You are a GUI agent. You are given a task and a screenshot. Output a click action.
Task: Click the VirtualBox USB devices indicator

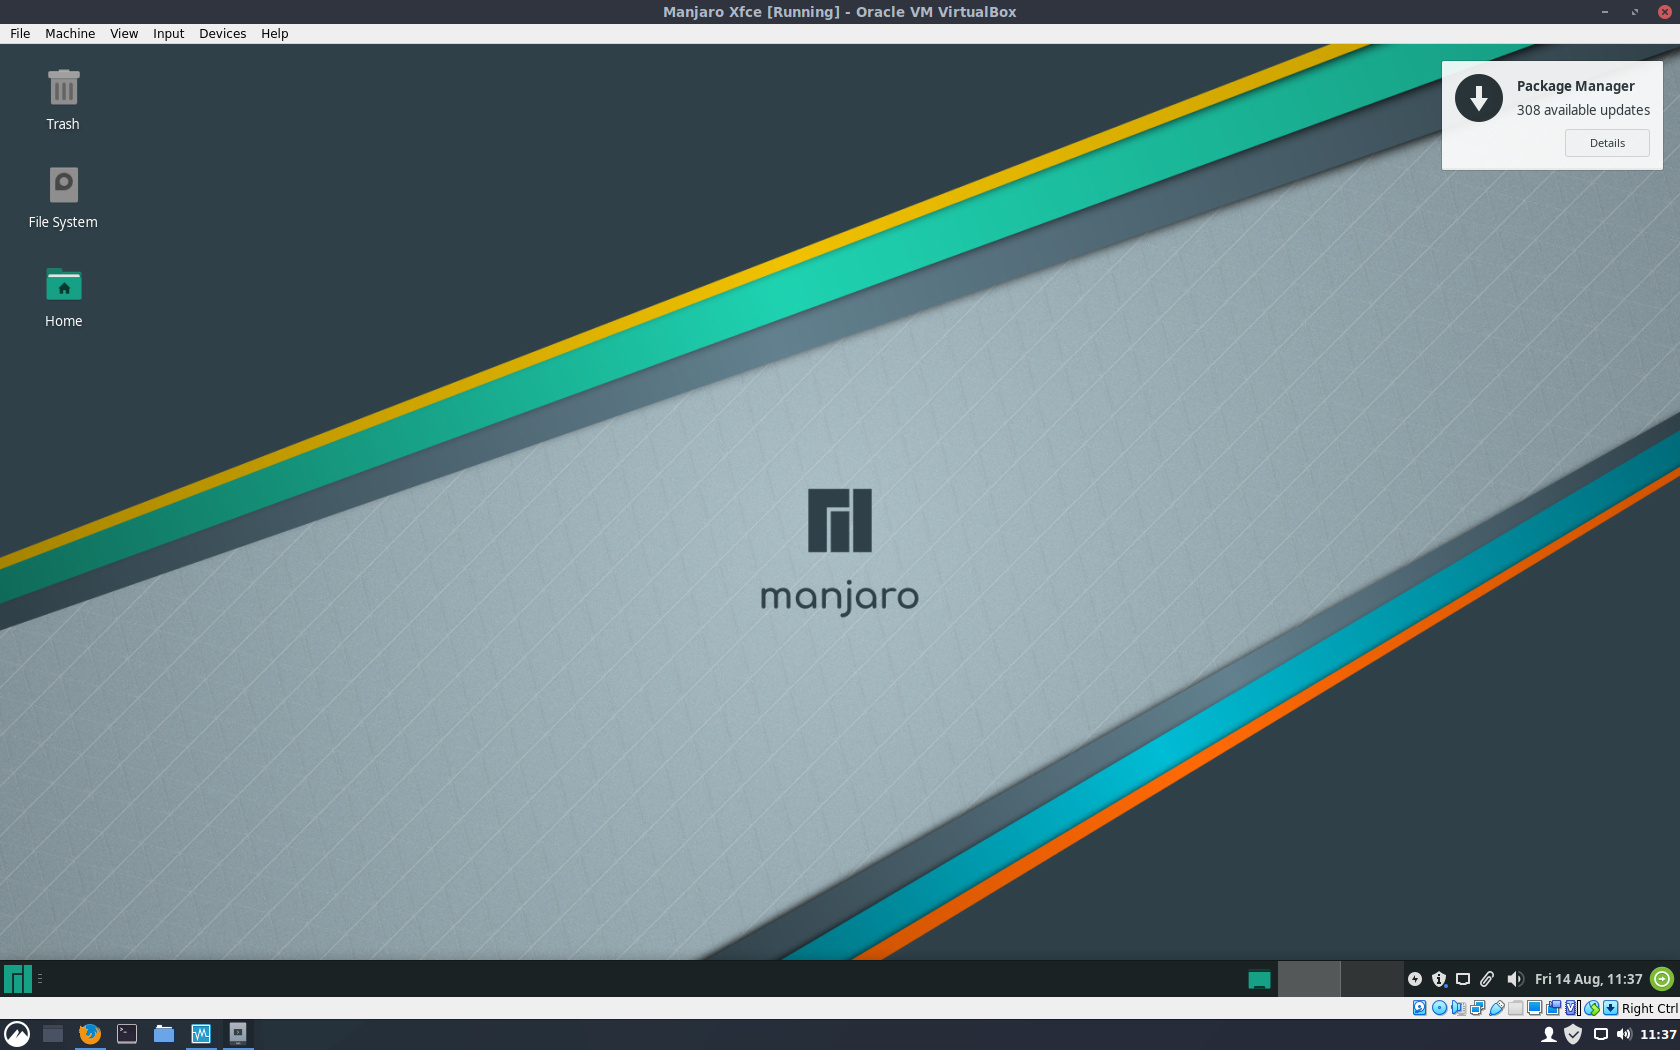[1497, 1008]
